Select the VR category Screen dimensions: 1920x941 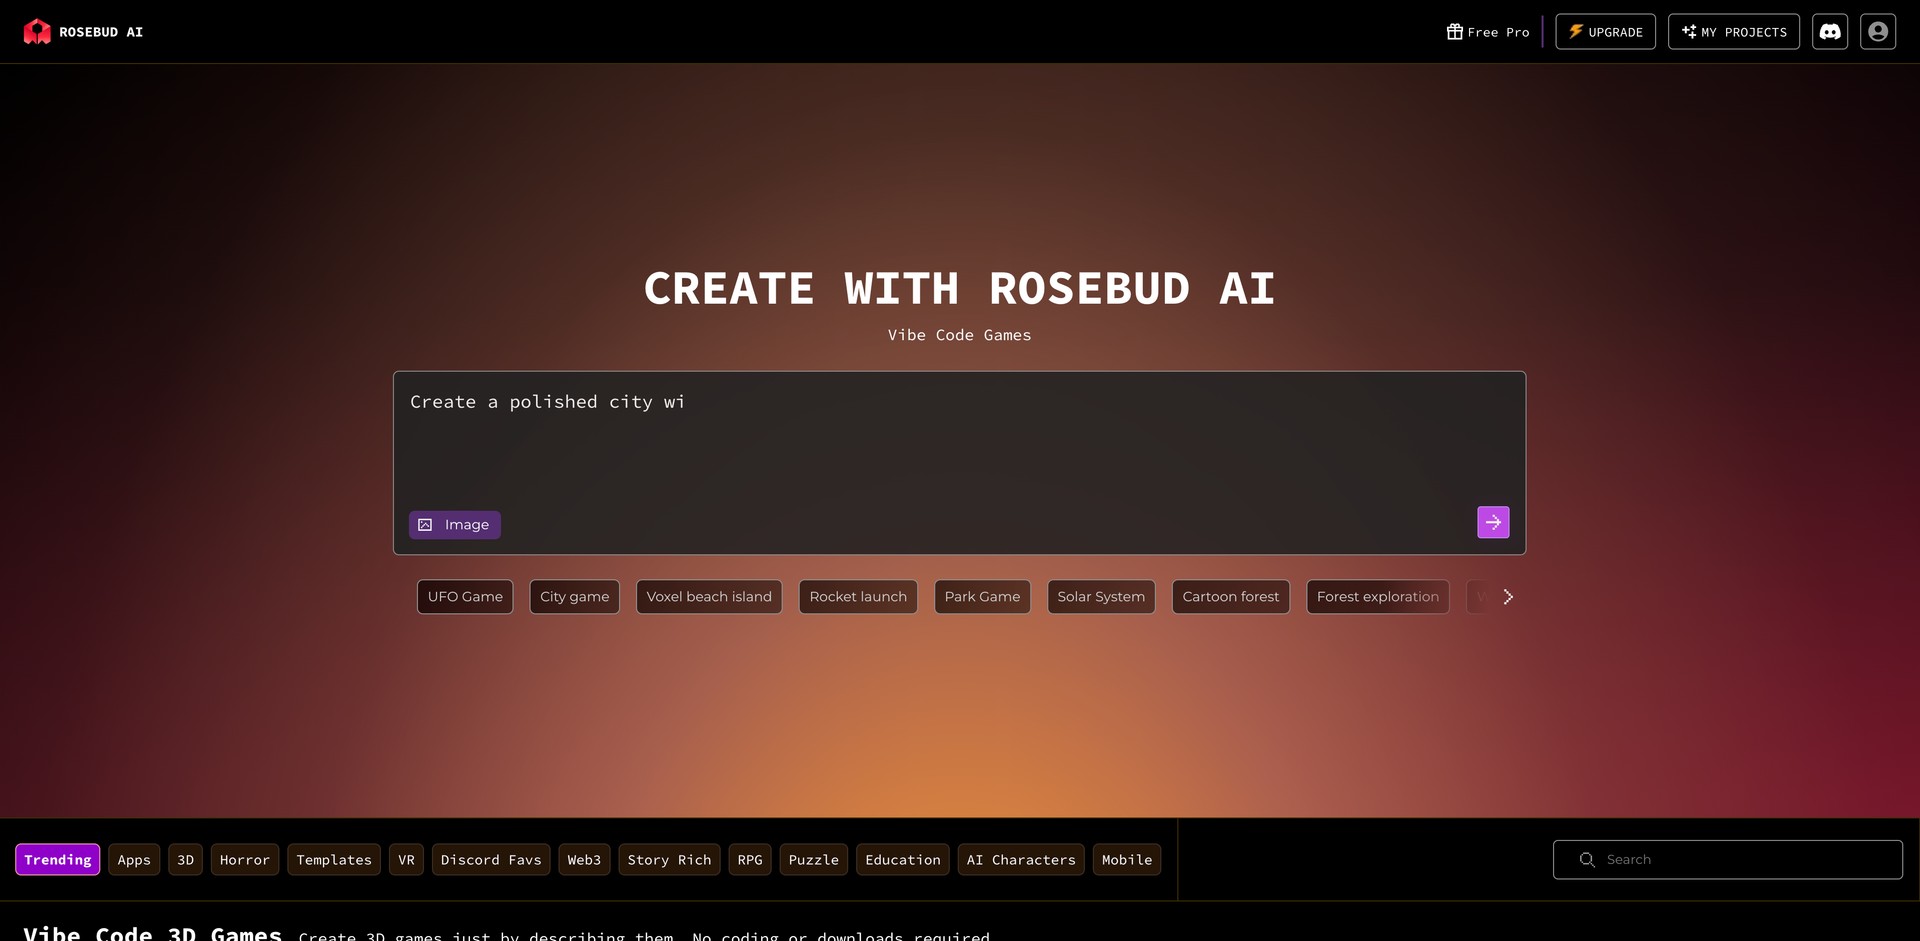406,860
